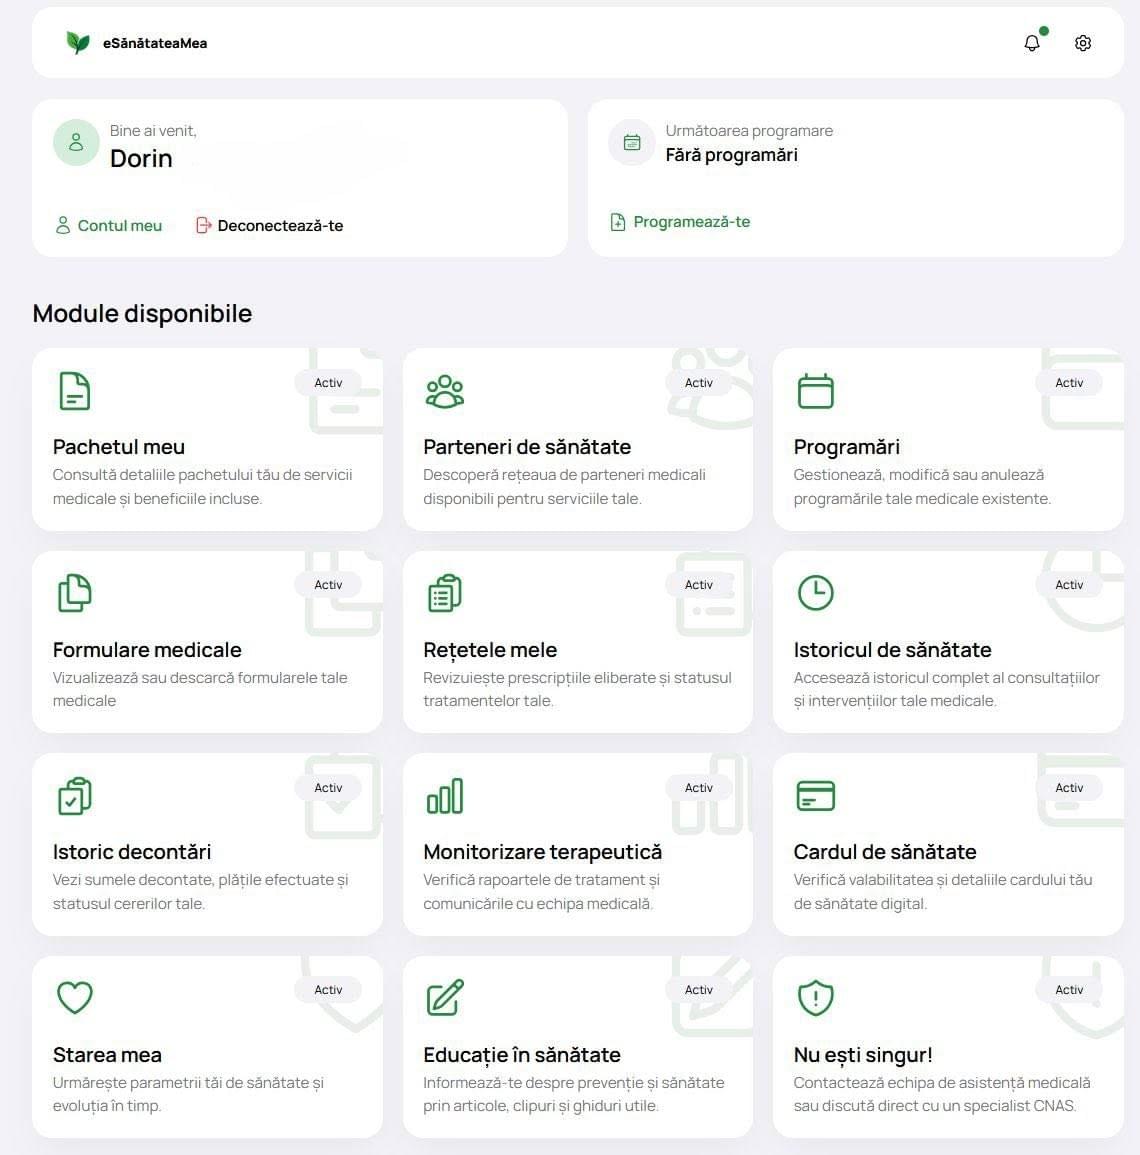
Task: Open the Formulare medicale module title
Action: point(147,650)
